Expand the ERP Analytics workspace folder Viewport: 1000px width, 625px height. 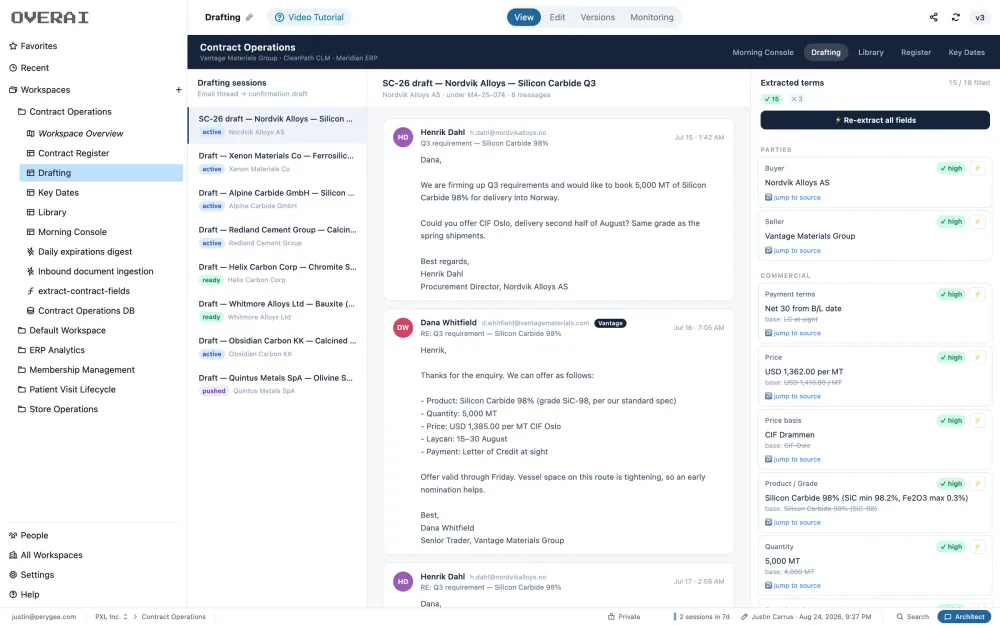(57, 350)
